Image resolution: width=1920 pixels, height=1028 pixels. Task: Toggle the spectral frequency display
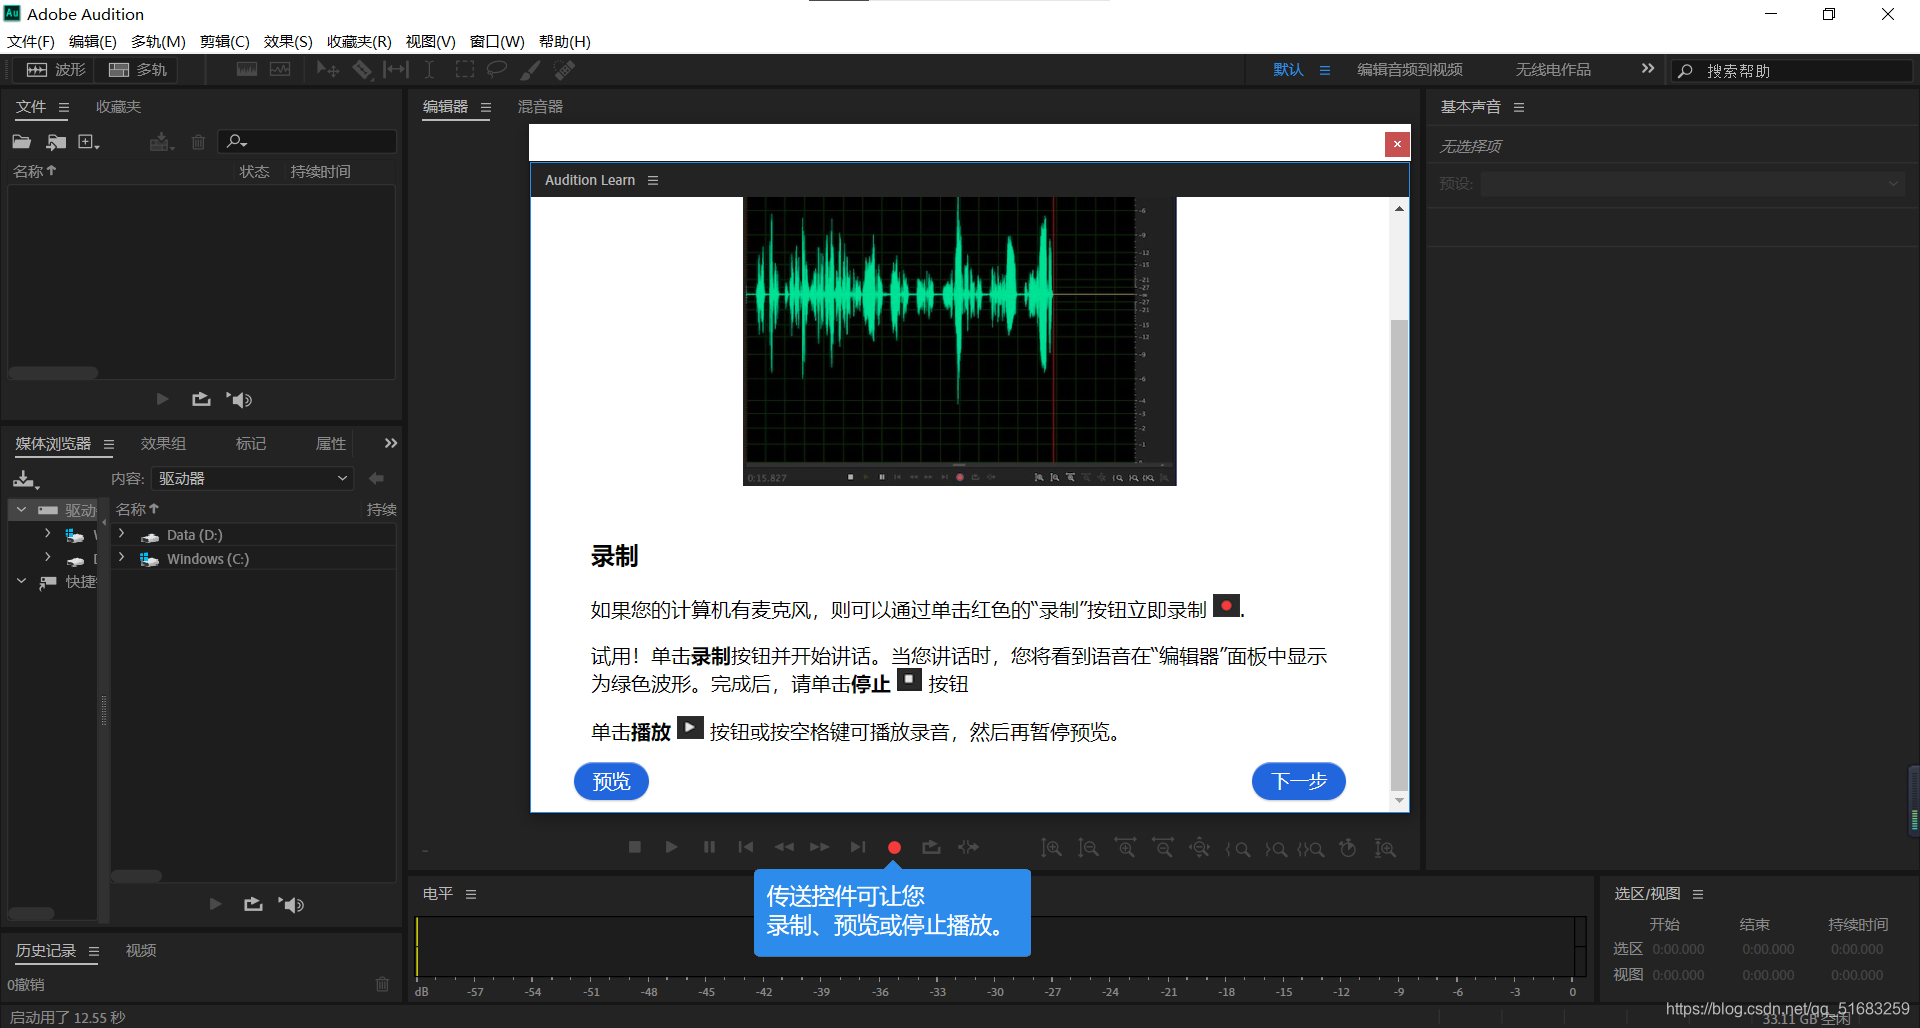tap(247, 70)
